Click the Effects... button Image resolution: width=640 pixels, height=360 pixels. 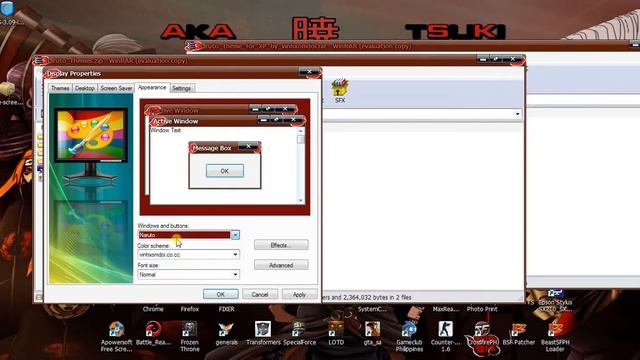coord(281,245)
